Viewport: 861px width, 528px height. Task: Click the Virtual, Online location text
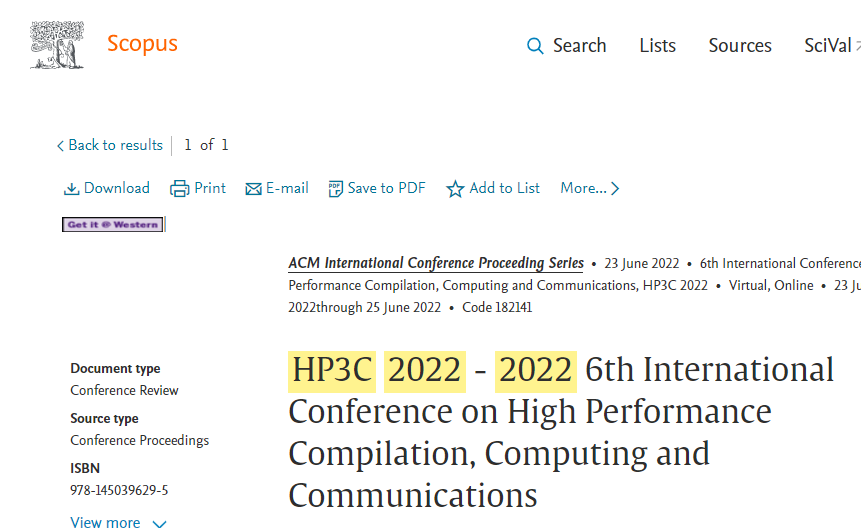pos(771,285)
